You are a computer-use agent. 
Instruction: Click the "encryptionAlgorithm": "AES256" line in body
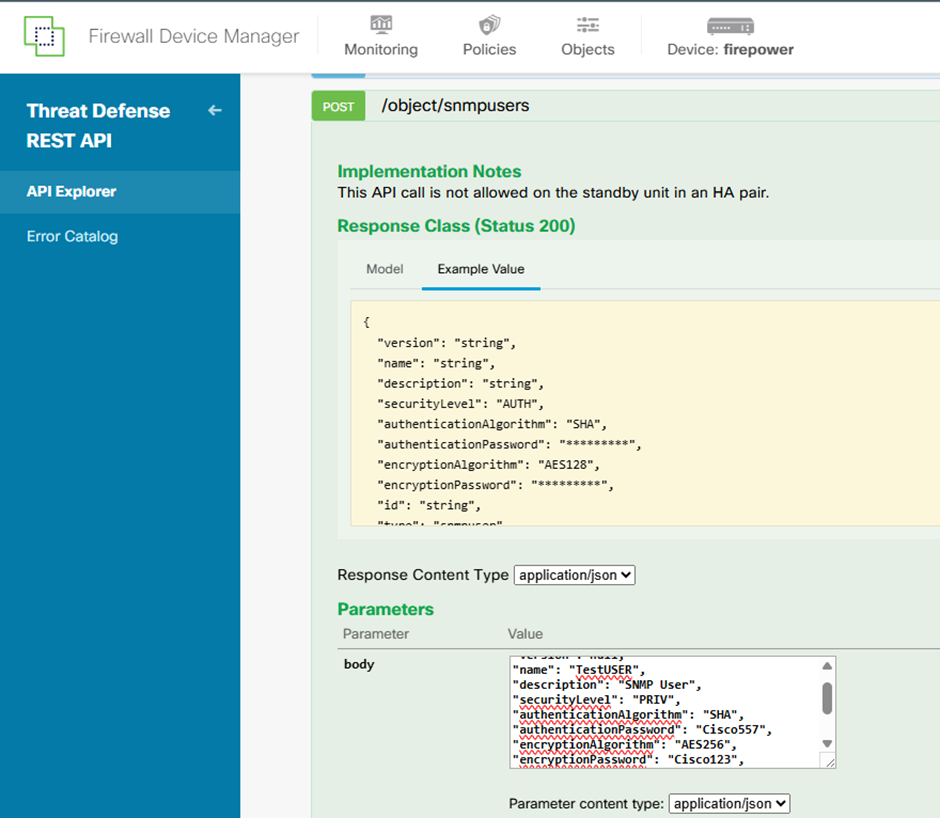pyautogui.click(x=625, y=744)
